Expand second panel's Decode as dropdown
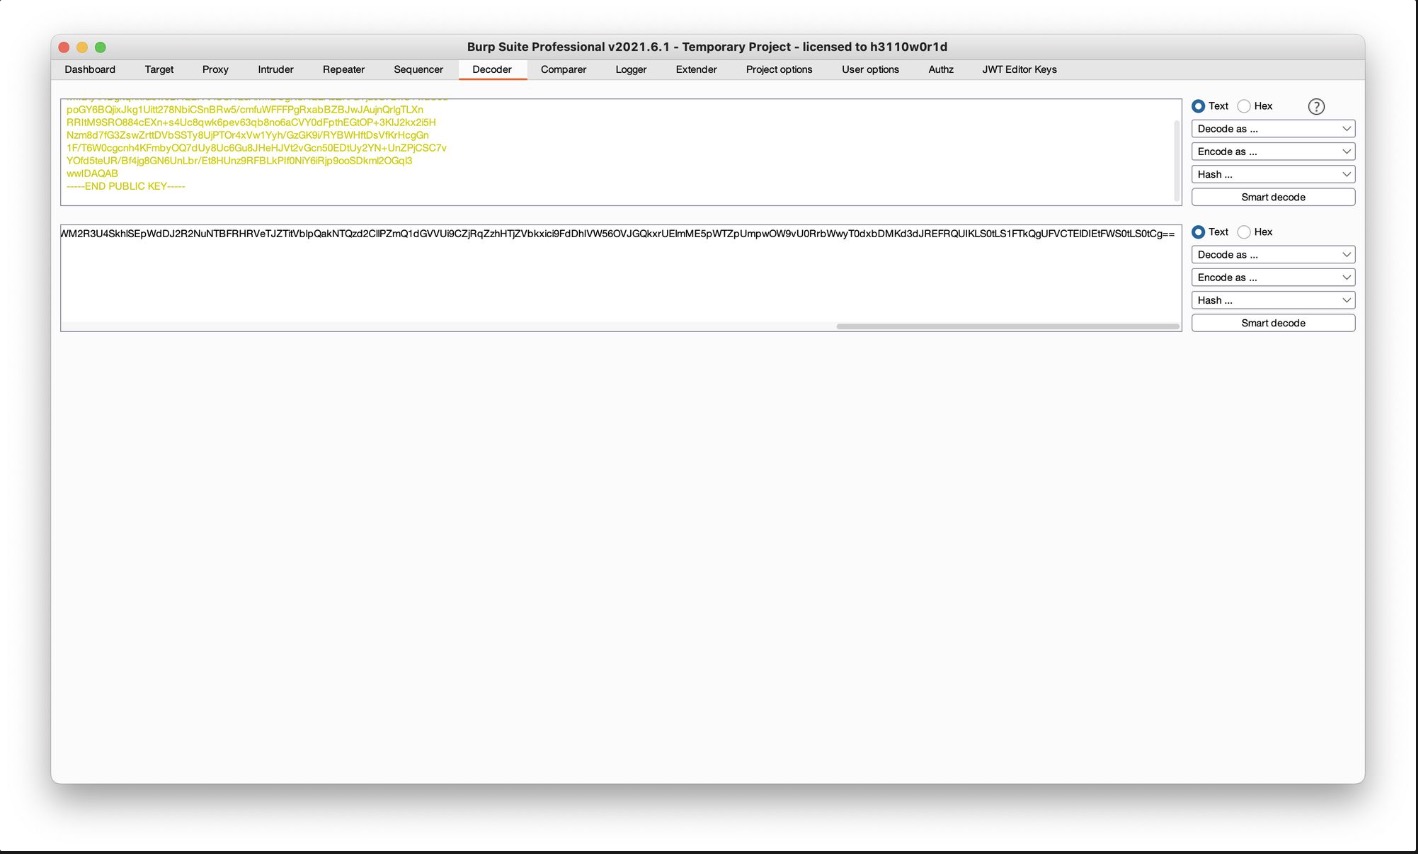1418x854 pixels. point(1273,255)
